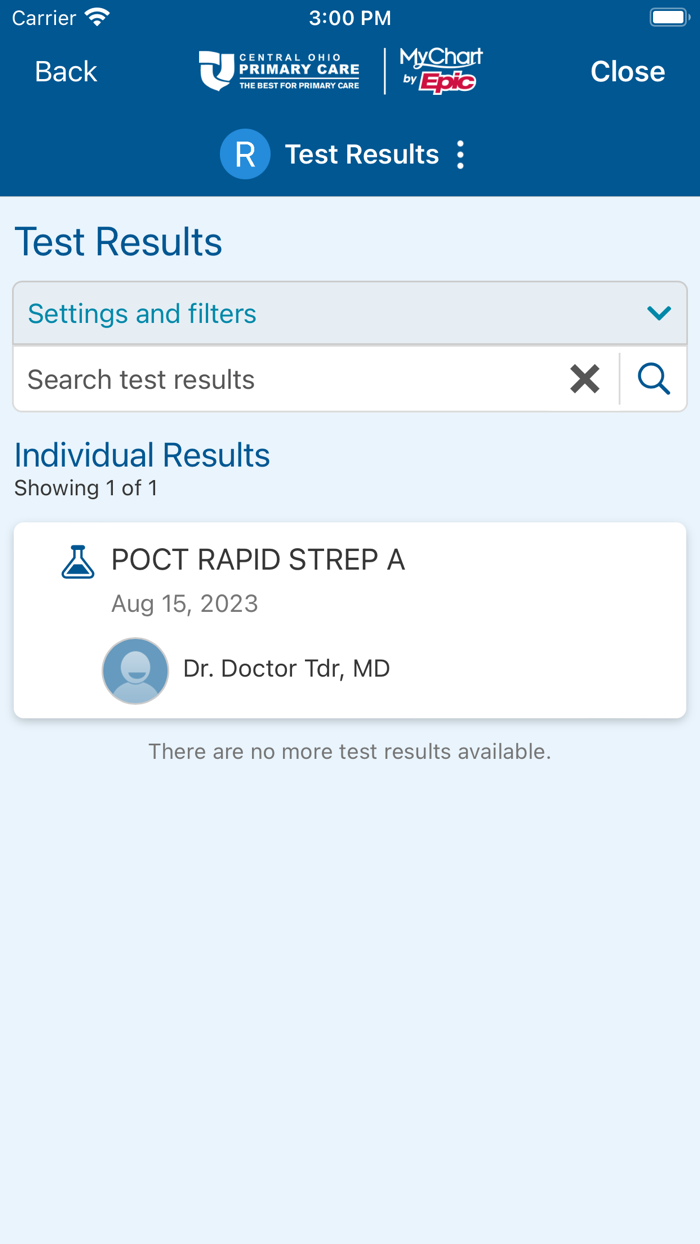This screenshot has height=1244, width=700.
Task: Open the MyChart by Epic logo
Action: (x=438, y=70)
